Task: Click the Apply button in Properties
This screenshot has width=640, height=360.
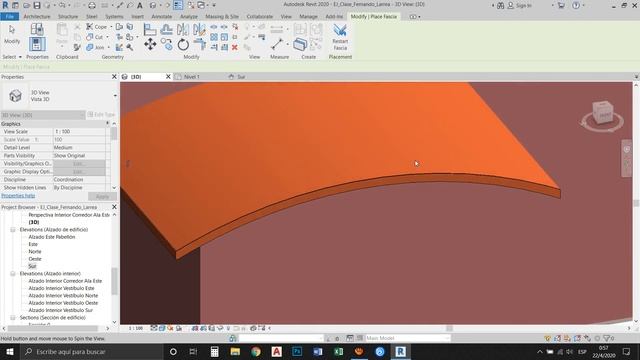Action: pos(102,196)
